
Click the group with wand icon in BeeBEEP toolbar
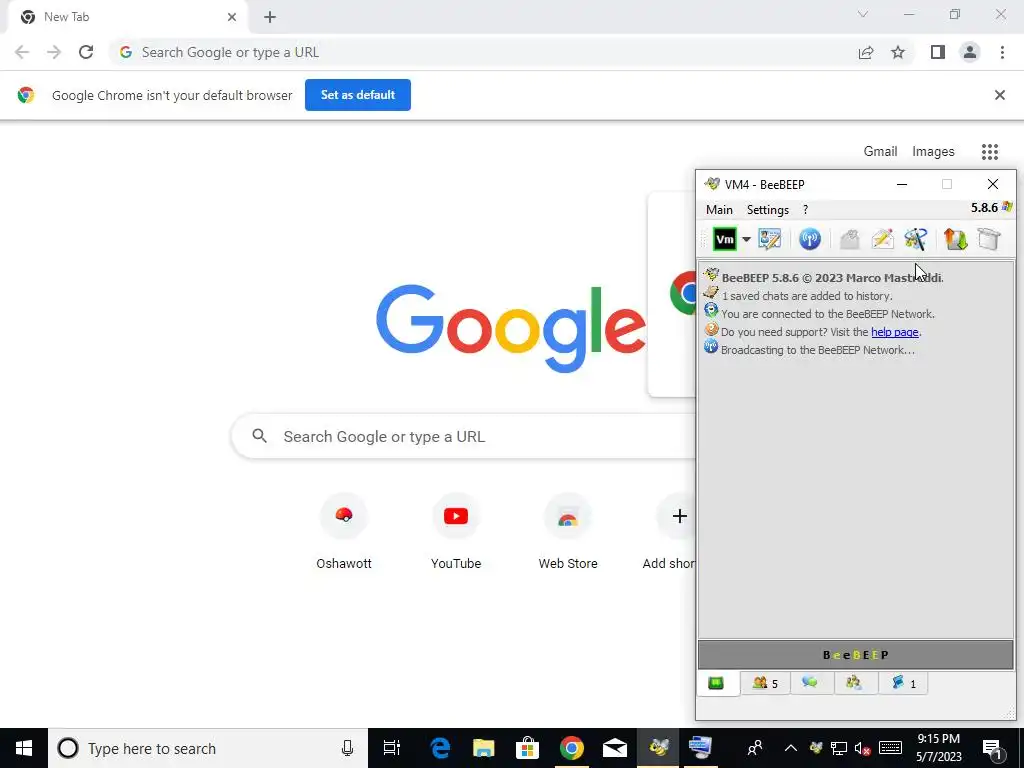[916, 239]
